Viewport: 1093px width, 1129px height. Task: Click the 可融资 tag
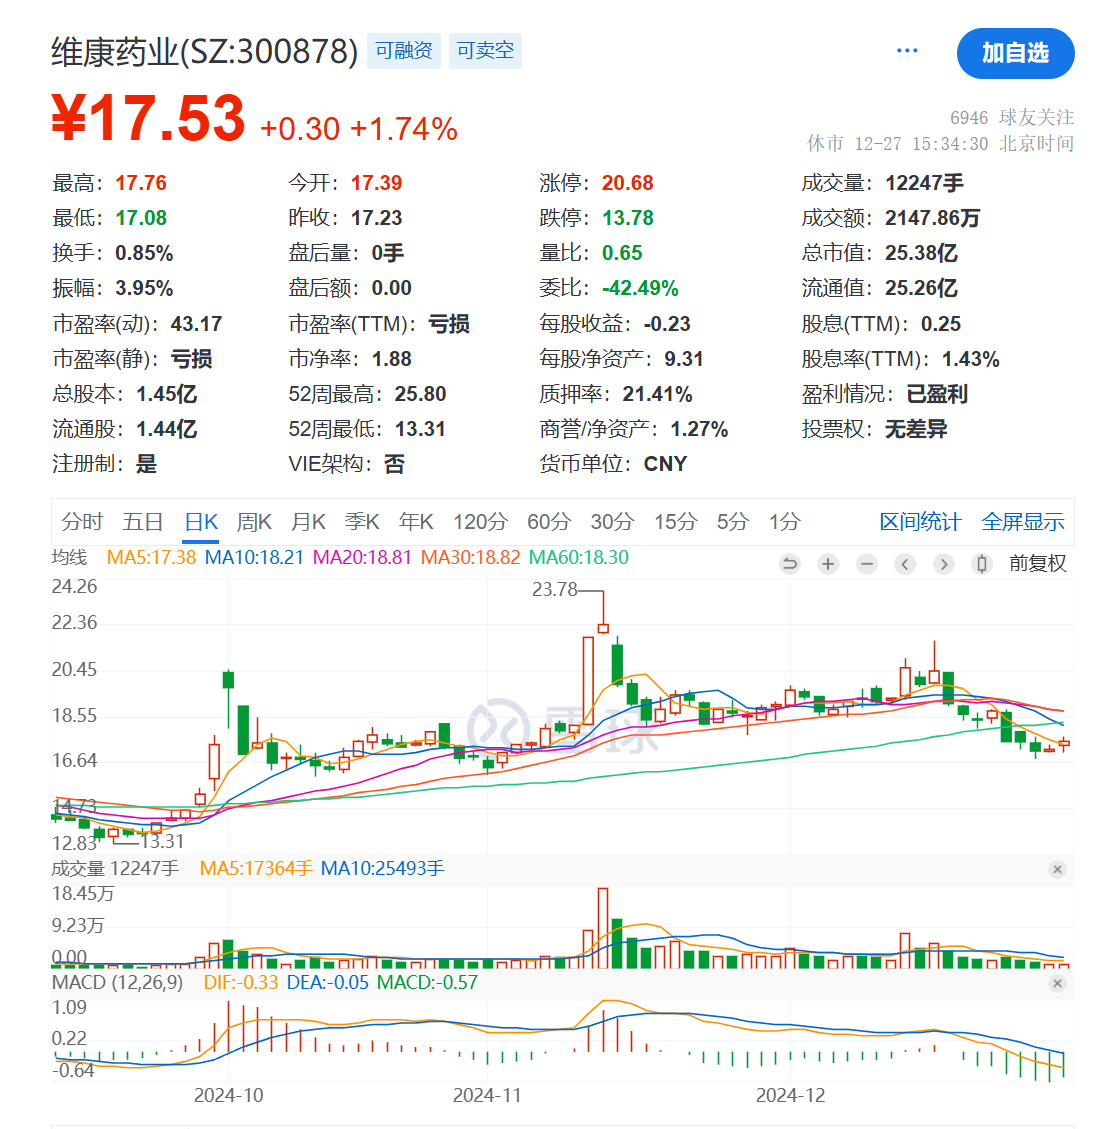click(404, 50)
